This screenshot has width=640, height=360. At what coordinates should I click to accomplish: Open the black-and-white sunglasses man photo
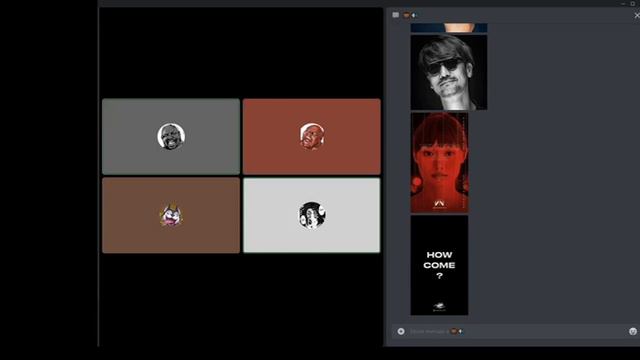(449, 72)
